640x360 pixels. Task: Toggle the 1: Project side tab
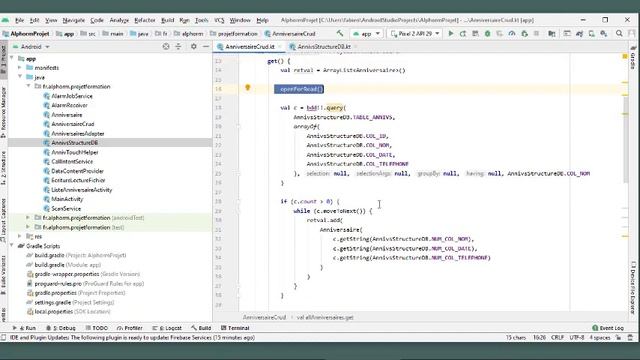pyautogui.click(x=4, y=59)
